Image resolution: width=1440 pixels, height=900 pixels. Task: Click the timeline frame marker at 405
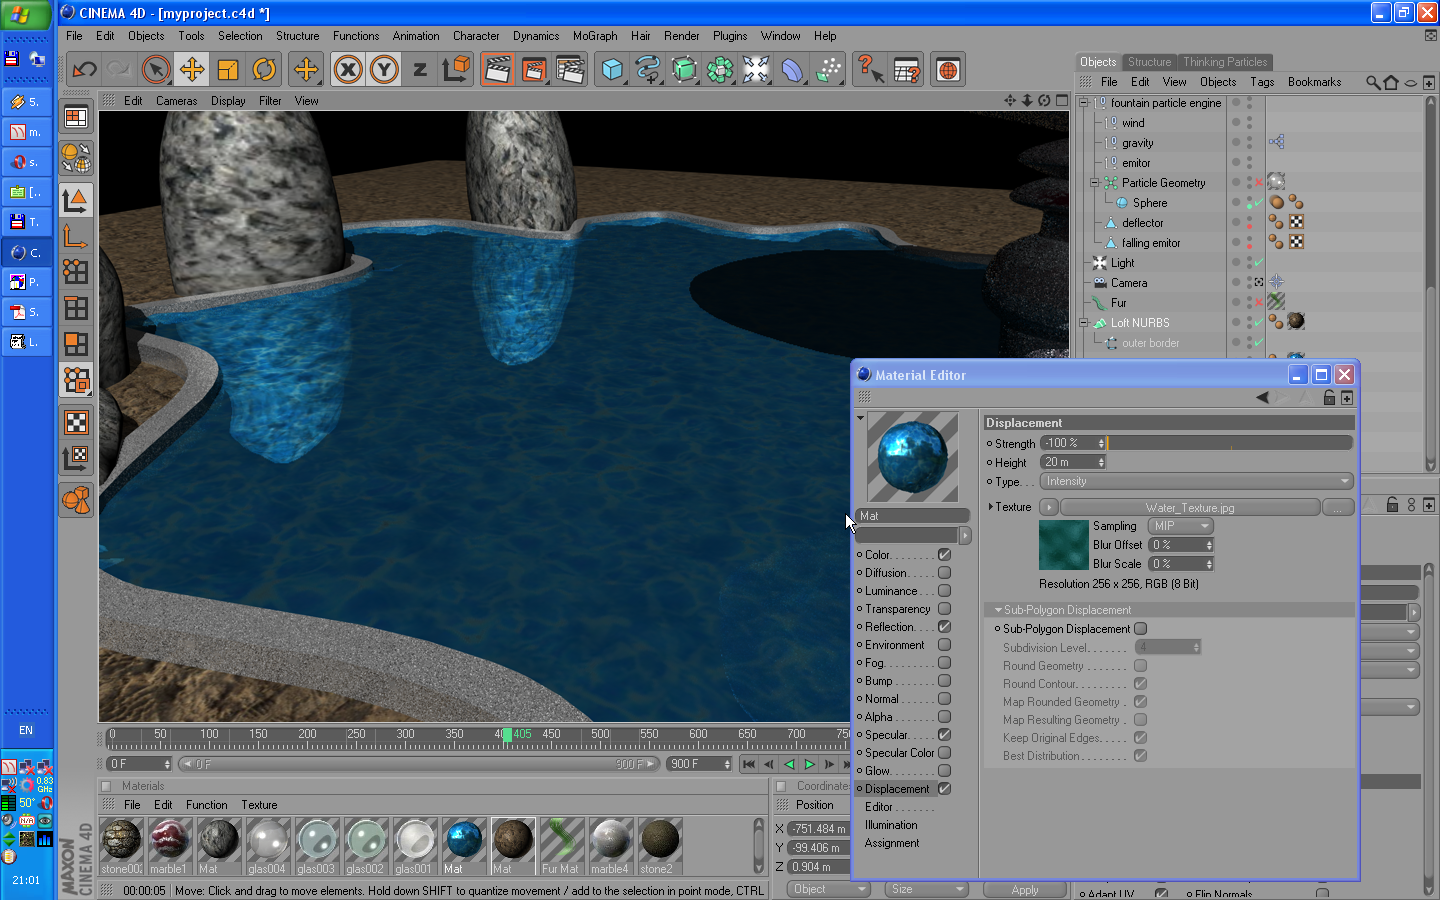tap(508, 734)
